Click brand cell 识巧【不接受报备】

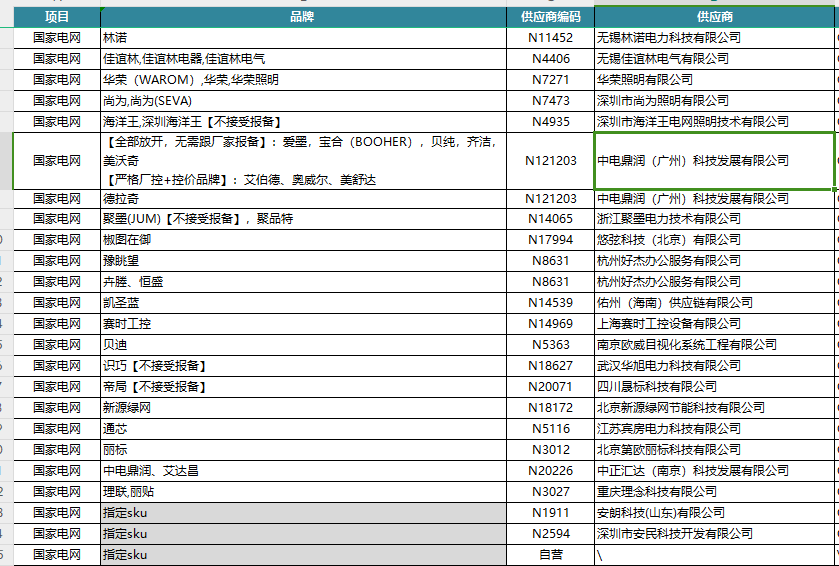[303, 365]
